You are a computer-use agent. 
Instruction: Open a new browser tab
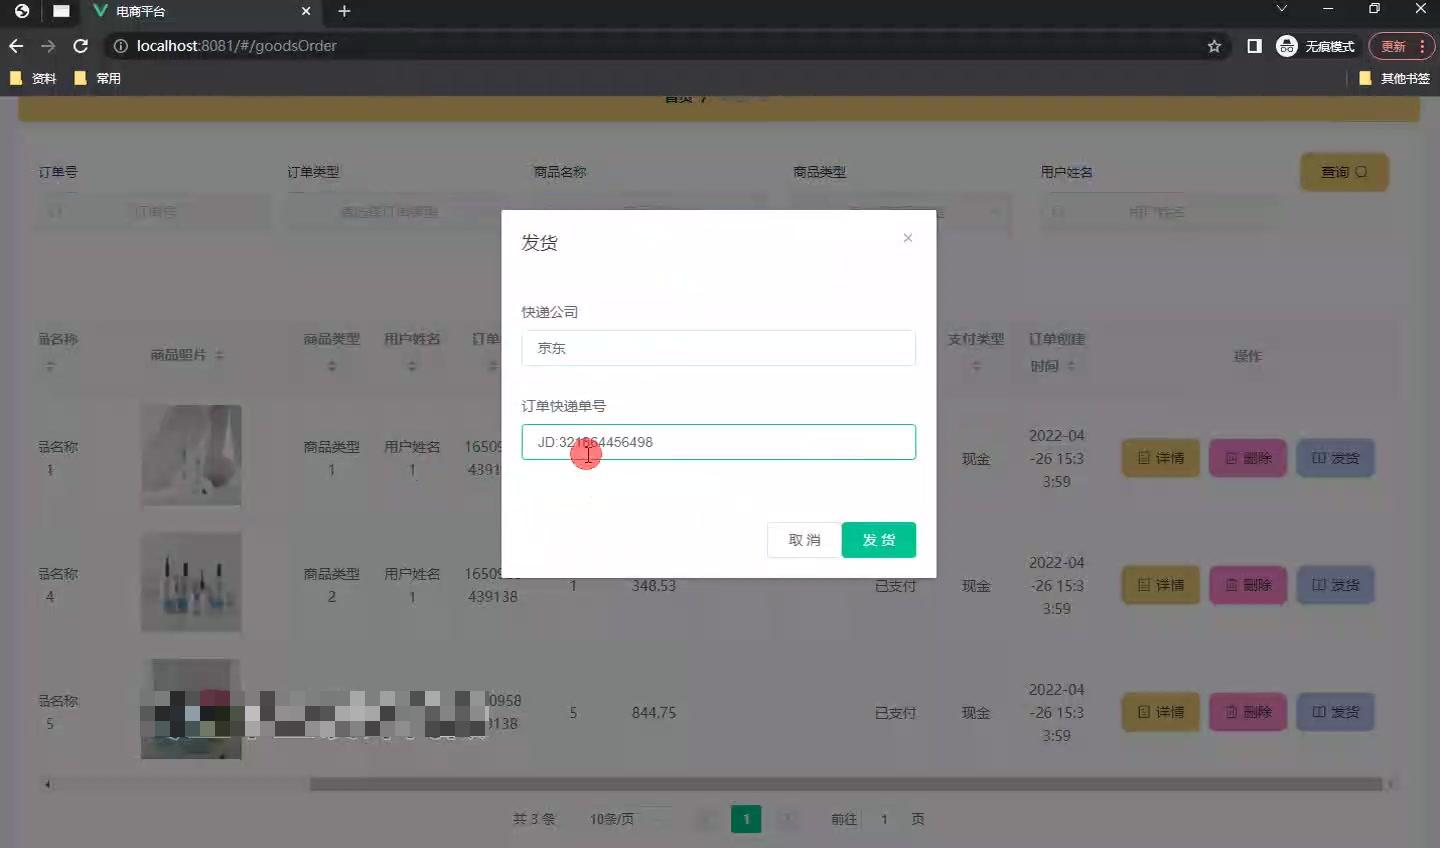tap(344, 11)
